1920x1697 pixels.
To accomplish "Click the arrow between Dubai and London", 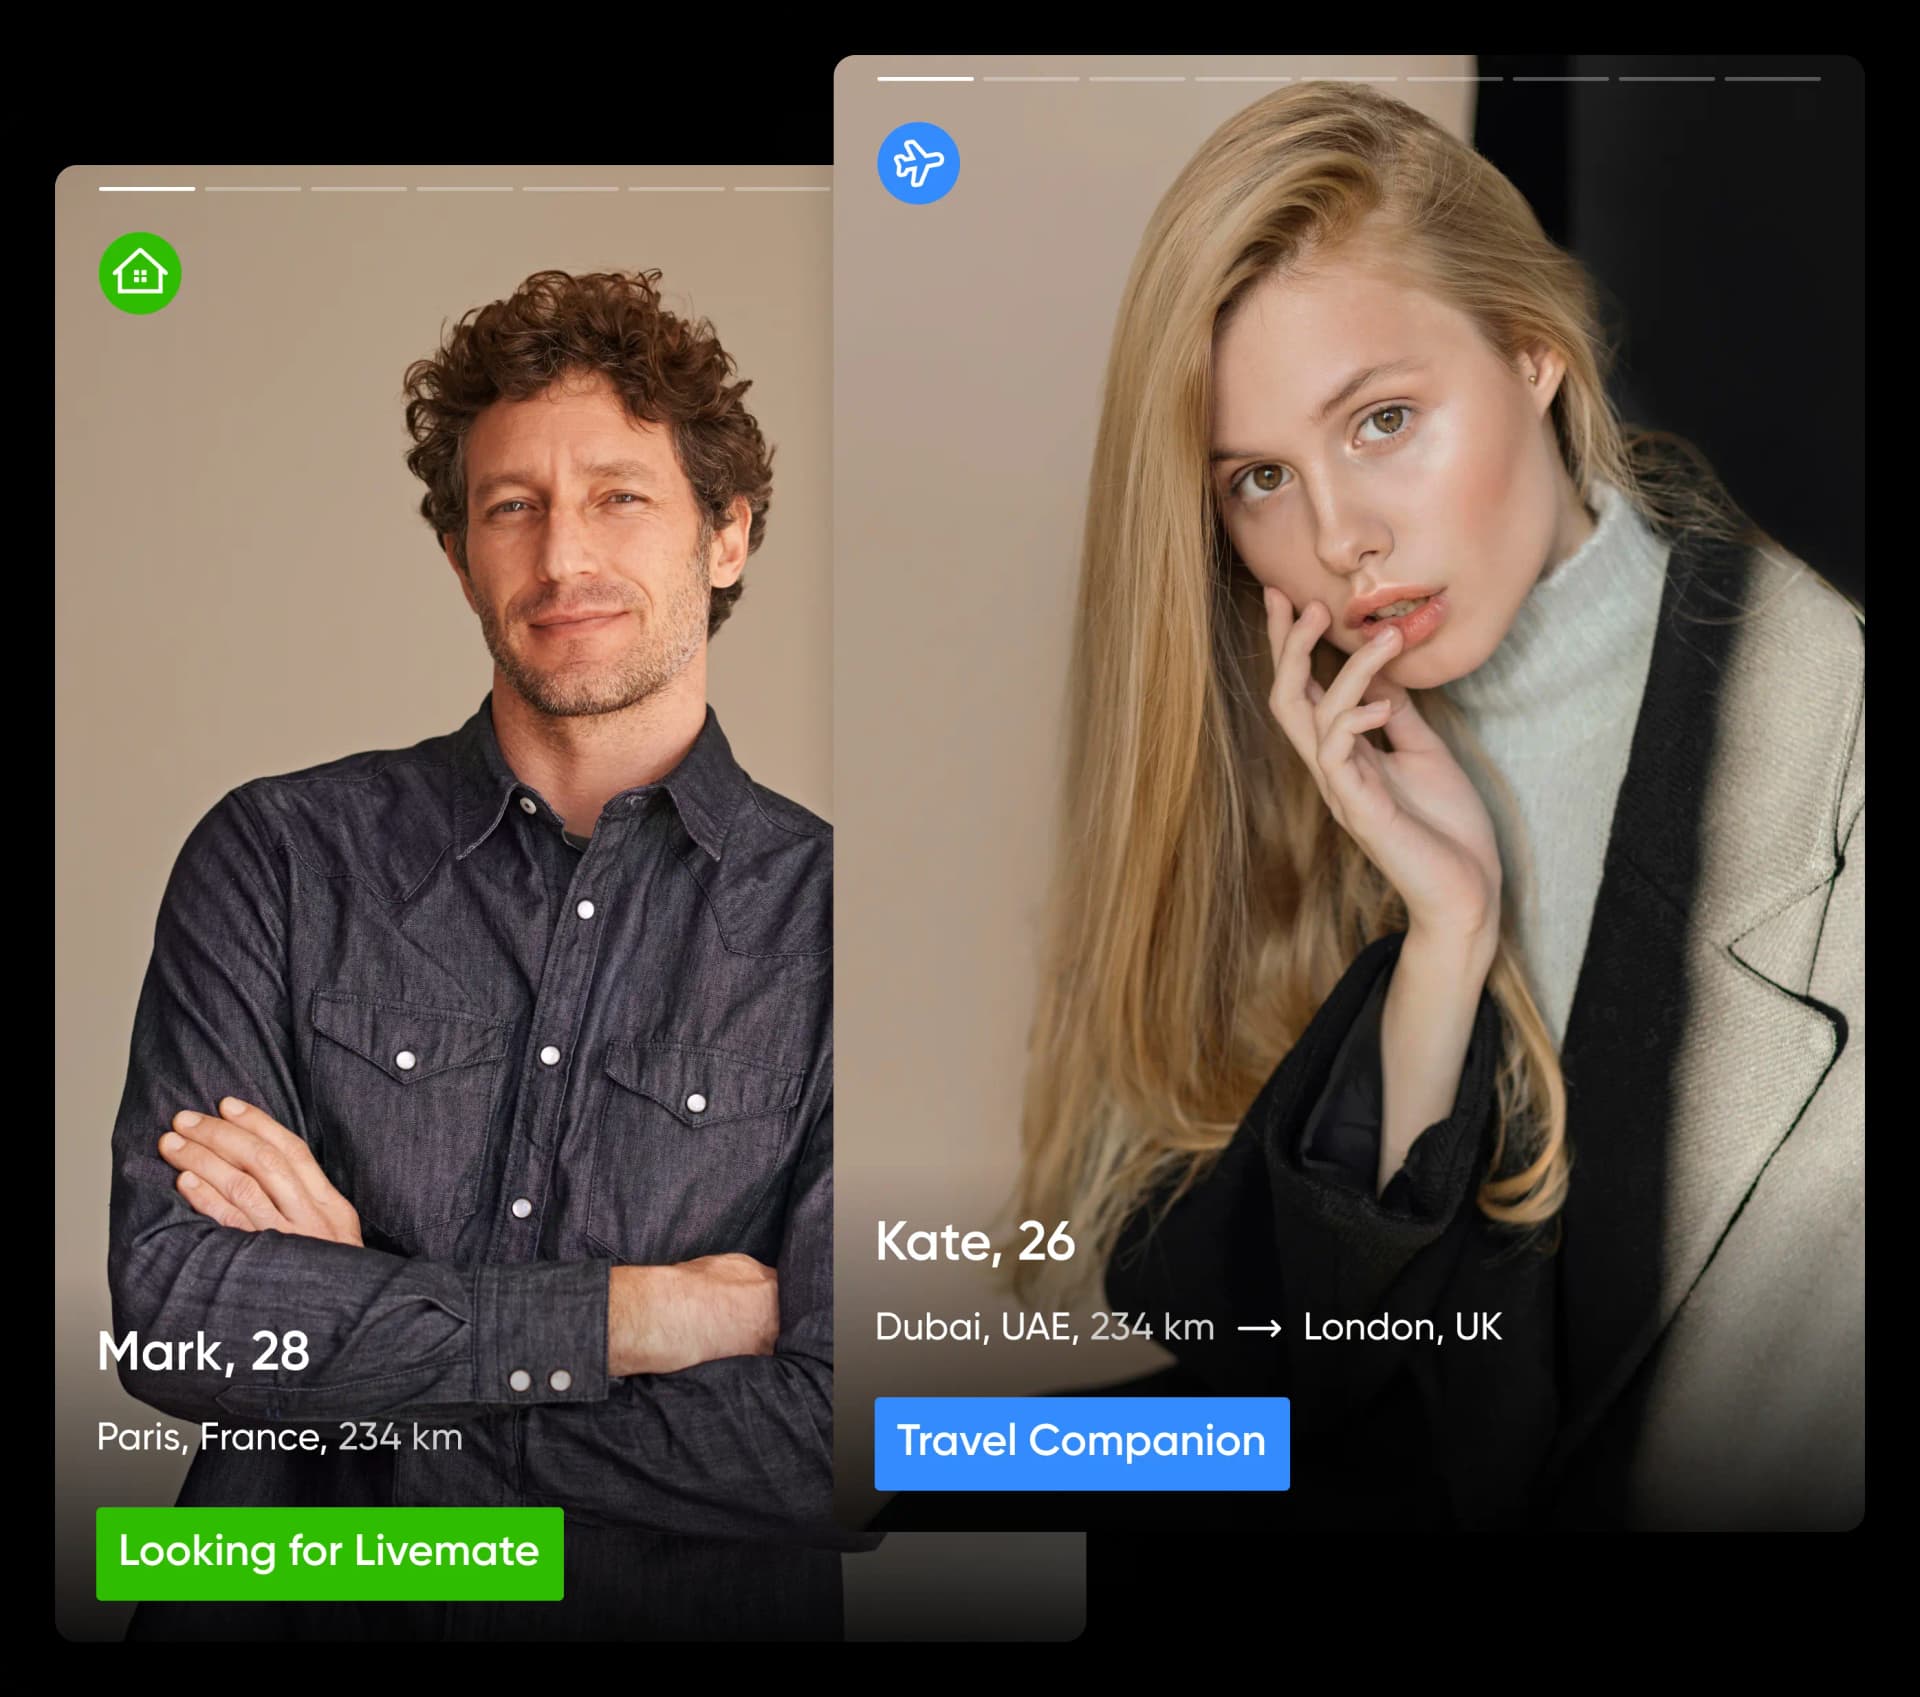I will point(1259,1328).
